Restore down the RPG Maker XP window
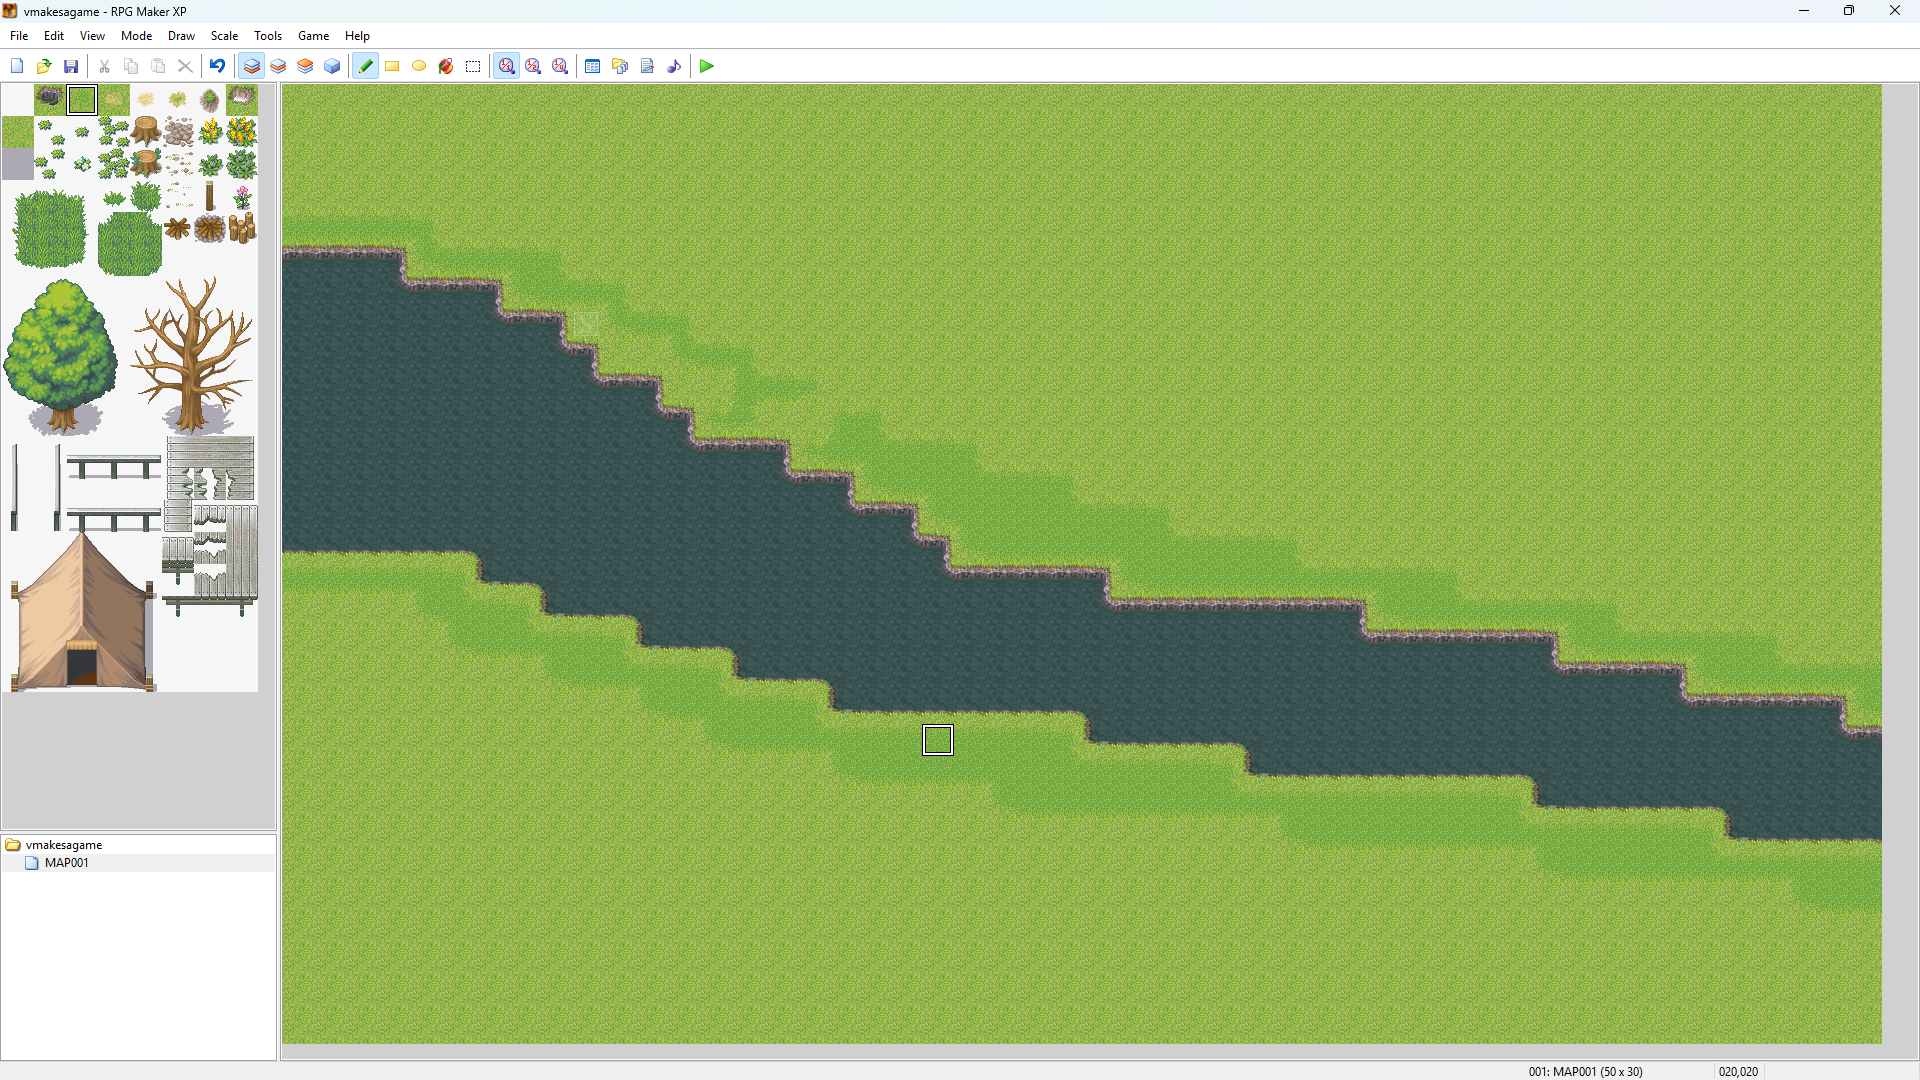Screen dimensions: 1920x1080 tap(1849, 11)
